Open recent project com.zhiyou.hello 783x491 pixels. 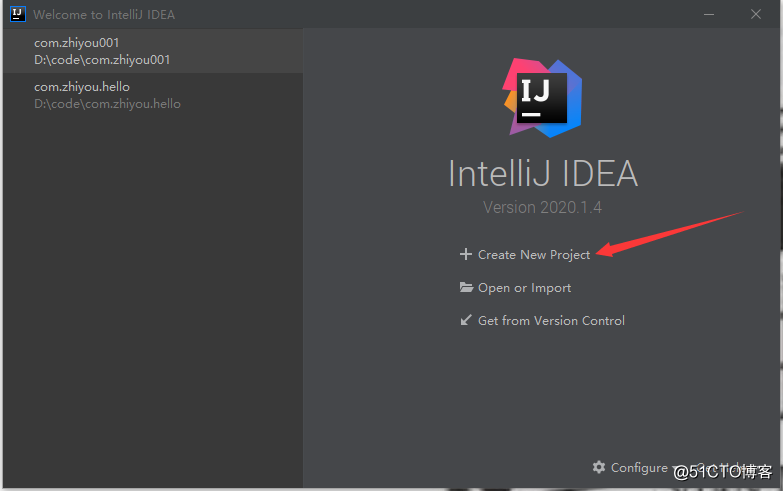click(82, 87)
